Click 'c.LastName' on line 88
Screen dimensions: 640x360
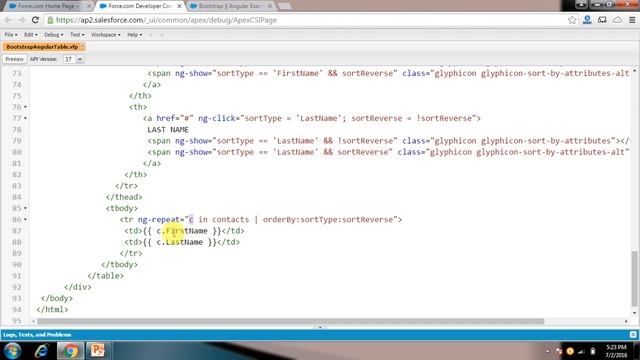pyautogui.click(x=180, y=242)
